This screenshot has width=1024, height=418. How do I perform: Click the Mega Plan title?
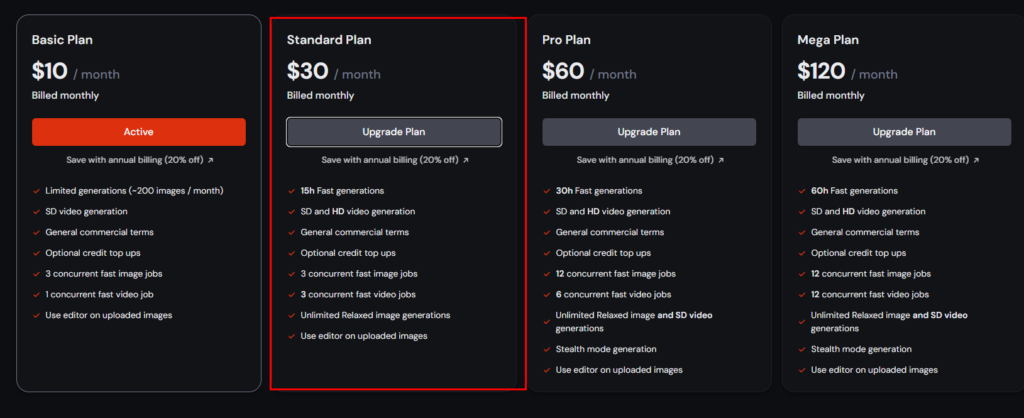[829, 40]
